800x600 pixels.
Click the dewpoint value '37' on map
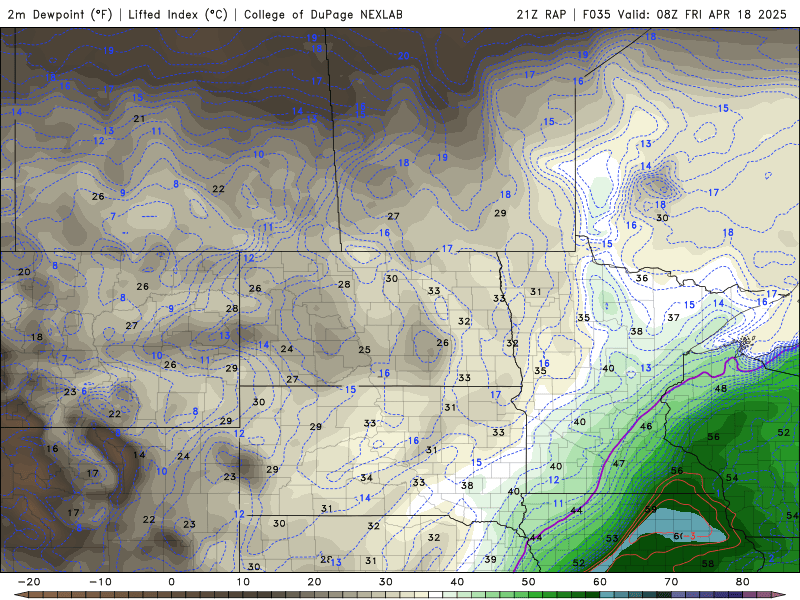[x=673, y=317]
